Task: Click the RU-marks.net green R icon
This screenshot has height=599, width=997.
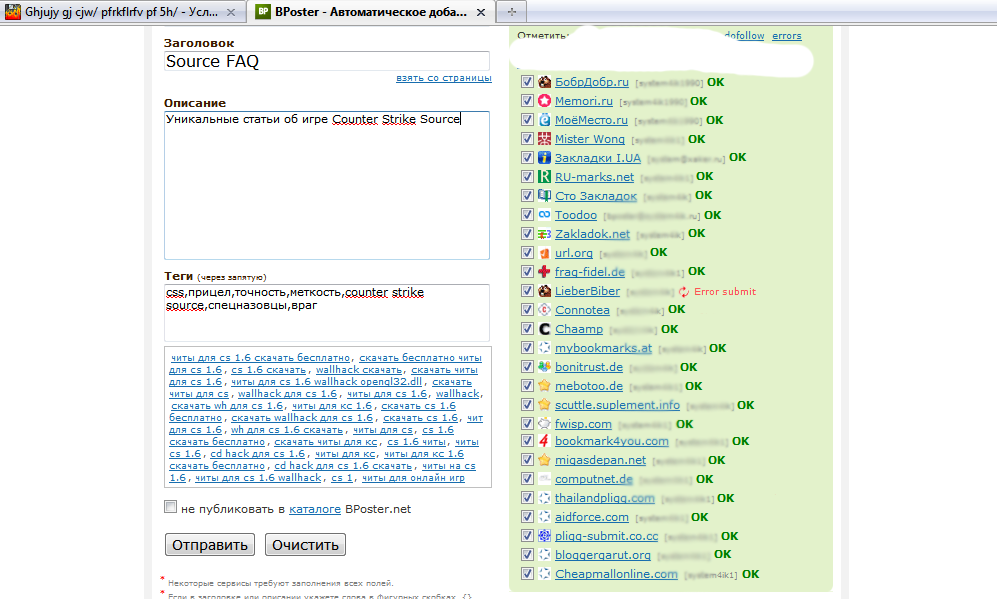Action: click(x=544, y=177)
